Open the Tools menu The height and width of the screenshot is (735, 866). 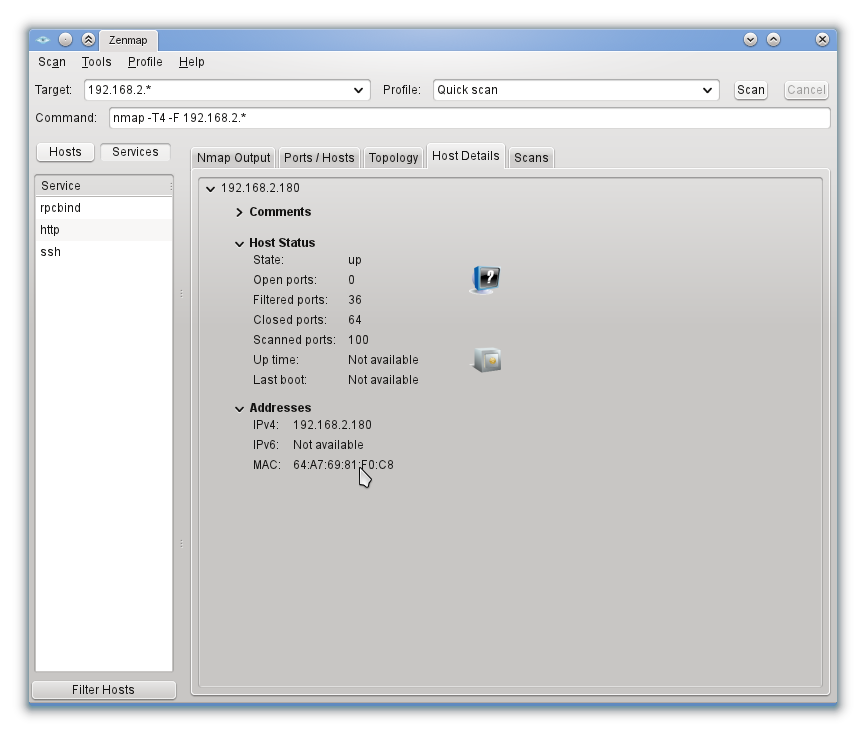[x=97, y=62]
